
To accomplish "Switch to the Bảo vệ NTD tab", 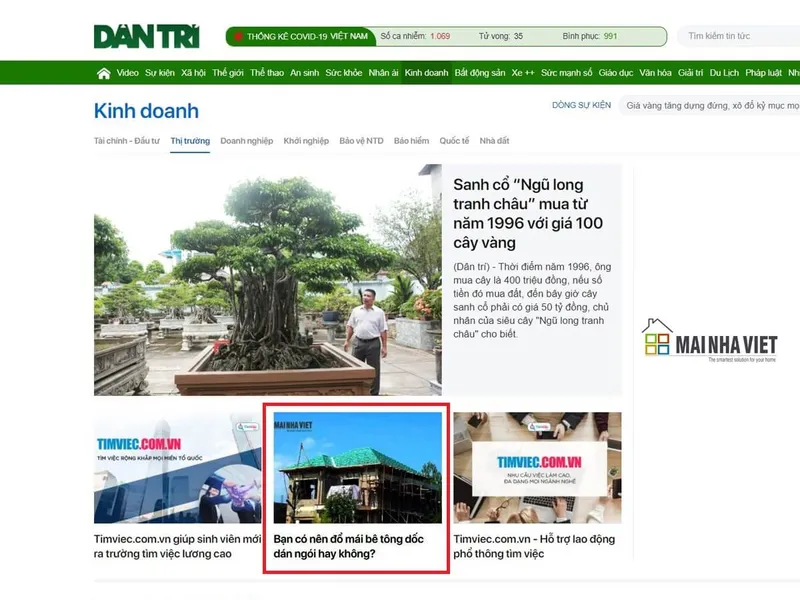I will [x=361, y=141].
